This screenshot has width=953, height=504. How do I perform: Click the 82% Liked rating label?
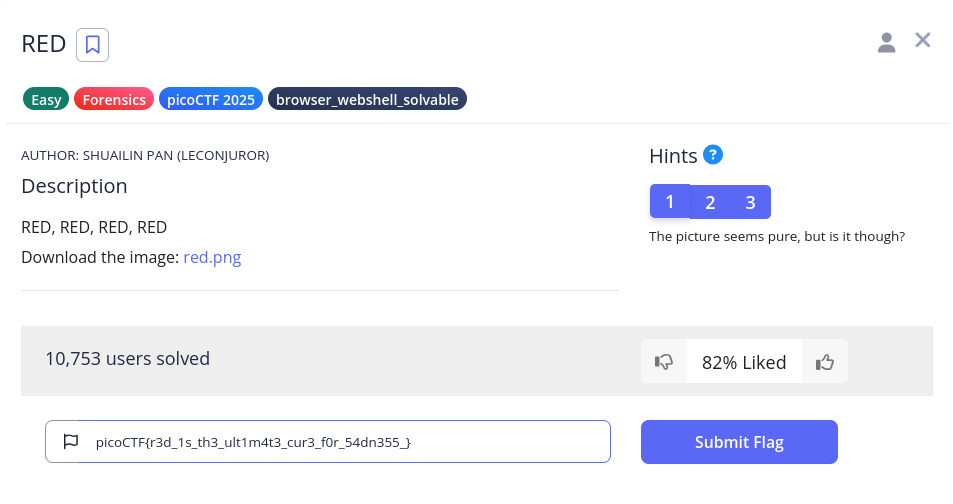coord(744,362)
